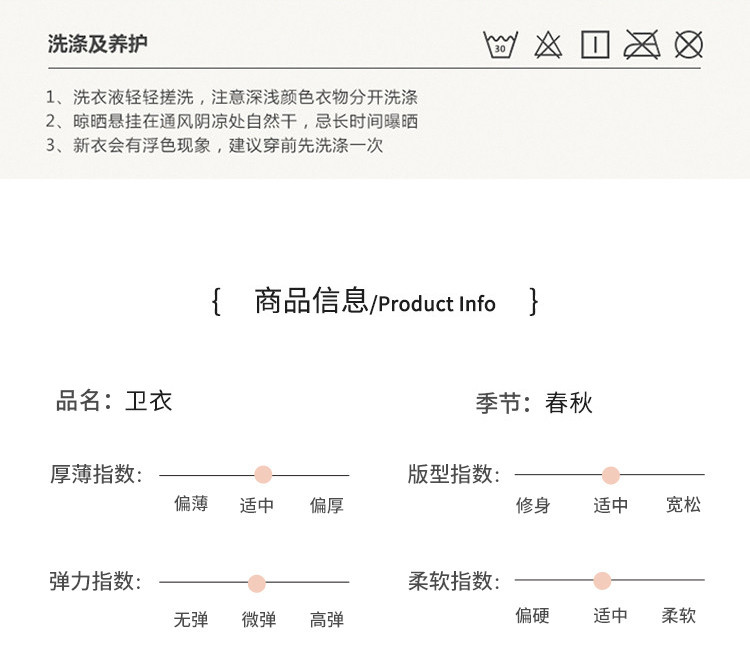Click the 30-degree wash tub icon
Screen dimensions: 750x663
pos(500,44)
